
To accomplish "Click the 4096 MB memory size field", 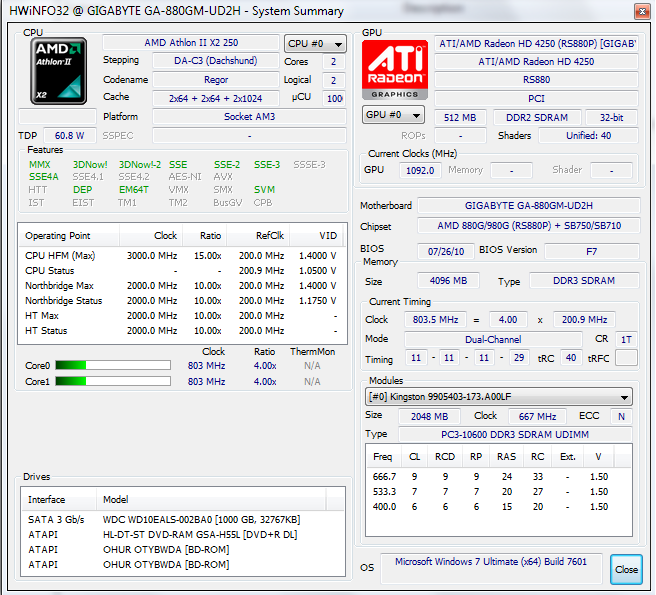I will pyautogui.click(x=448, y=280).
